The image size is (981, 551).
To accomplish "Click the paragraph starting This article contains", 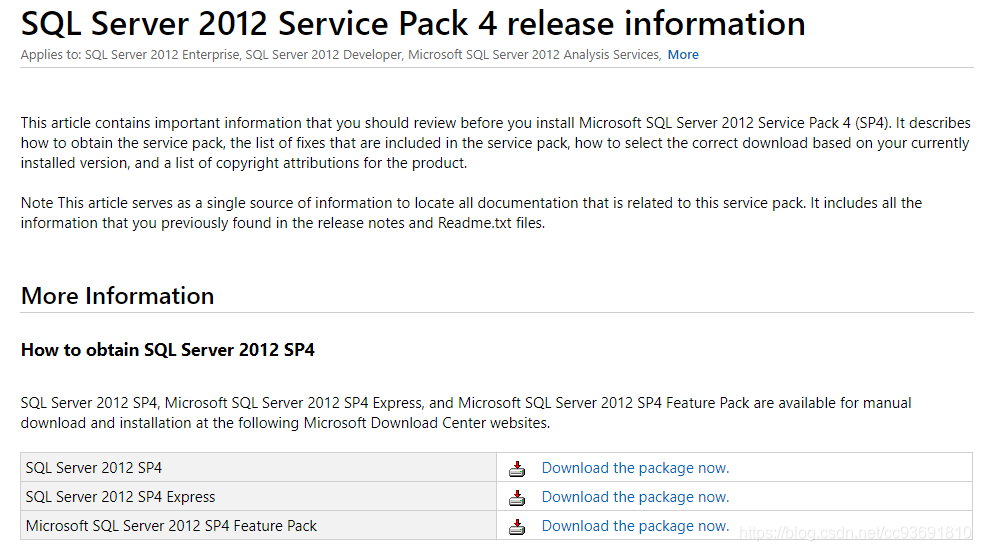I will tap(495, 143).
